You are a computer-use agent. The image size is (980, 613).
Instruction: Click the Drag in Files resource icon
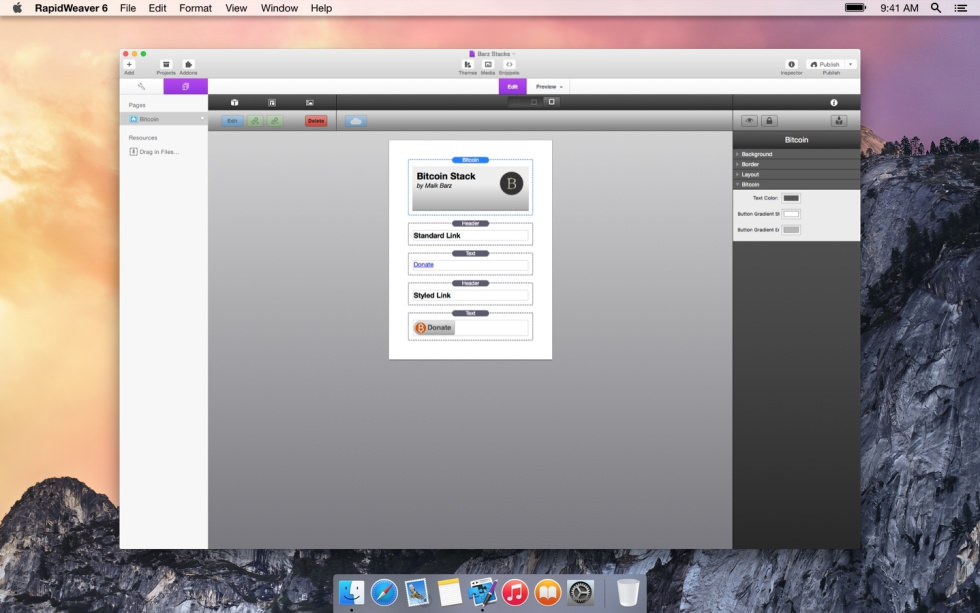(133, 152)
